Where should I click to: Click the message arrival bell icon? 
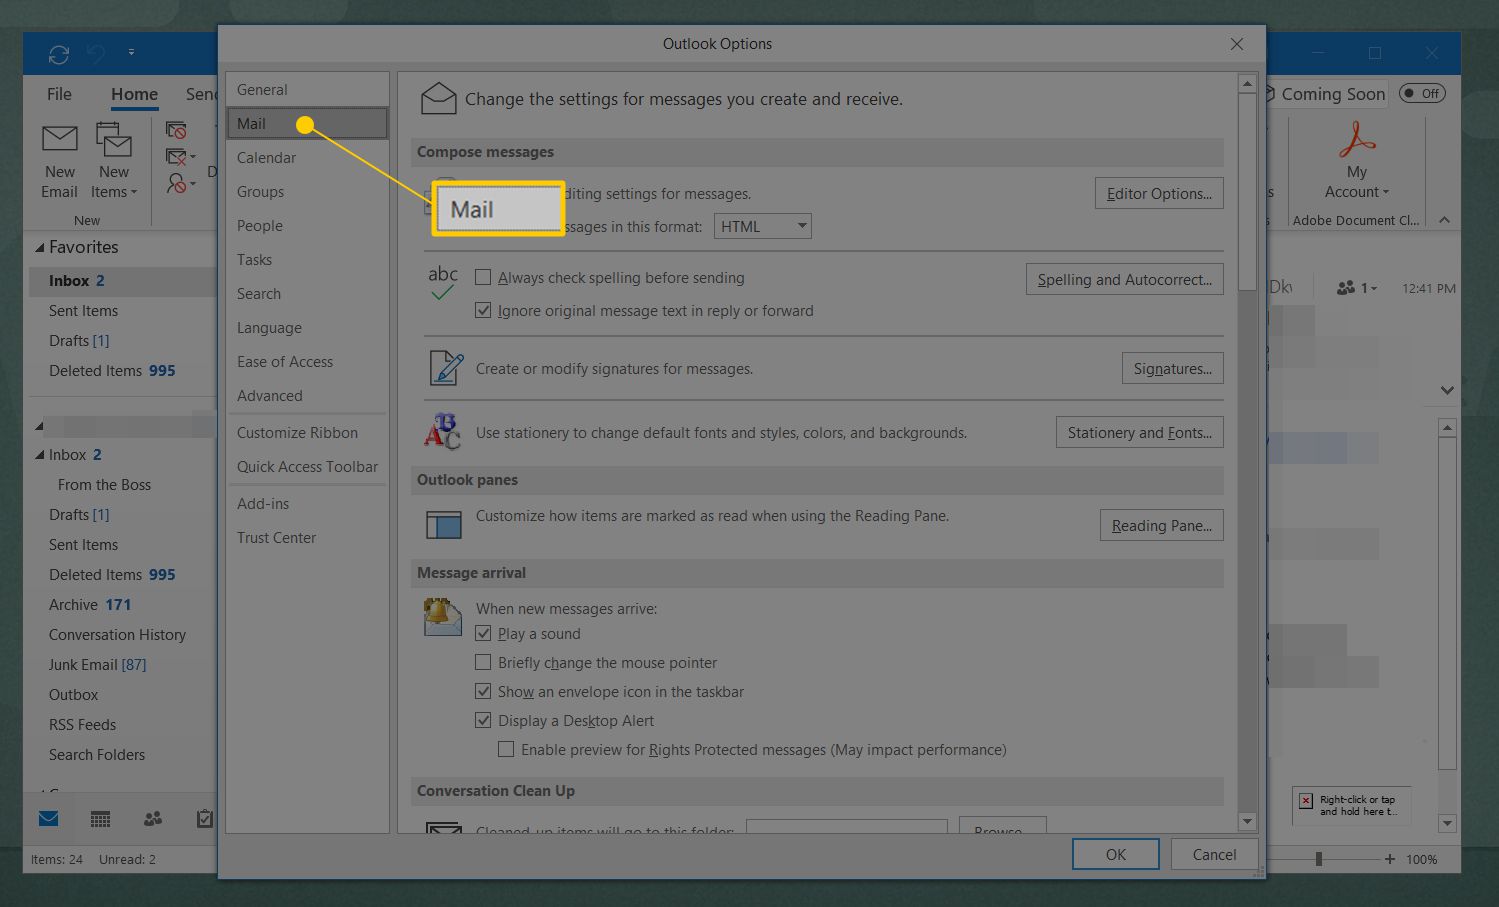[442, 617]
